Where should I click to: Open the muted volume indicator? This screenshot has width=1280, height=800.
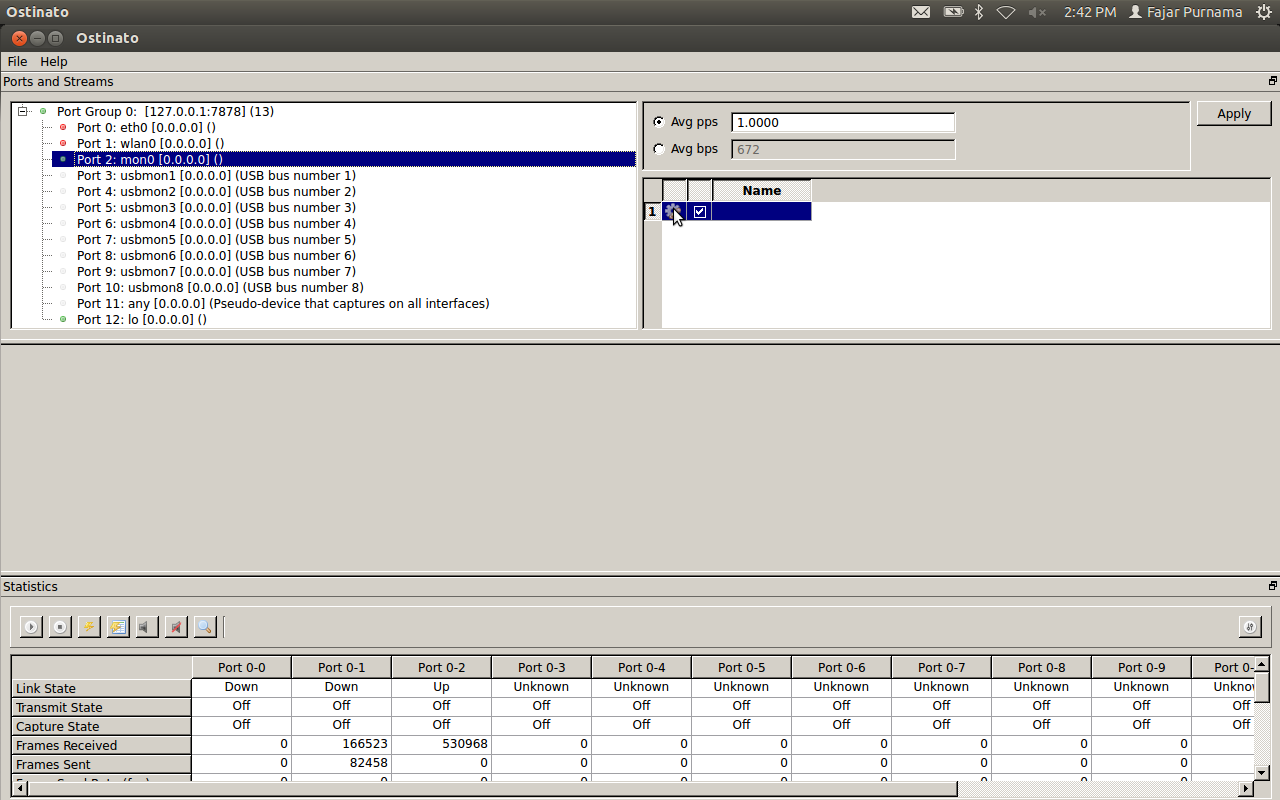pos(1037,12)
